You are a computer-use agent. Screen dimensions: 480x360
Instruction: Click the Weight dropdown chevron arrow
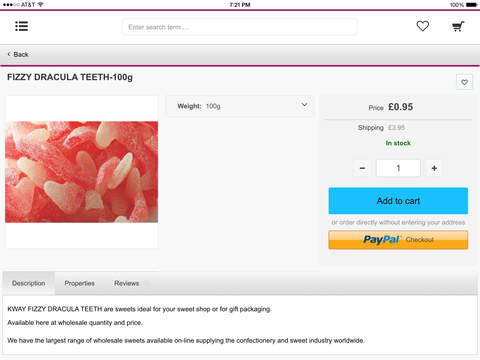(304, 105)
